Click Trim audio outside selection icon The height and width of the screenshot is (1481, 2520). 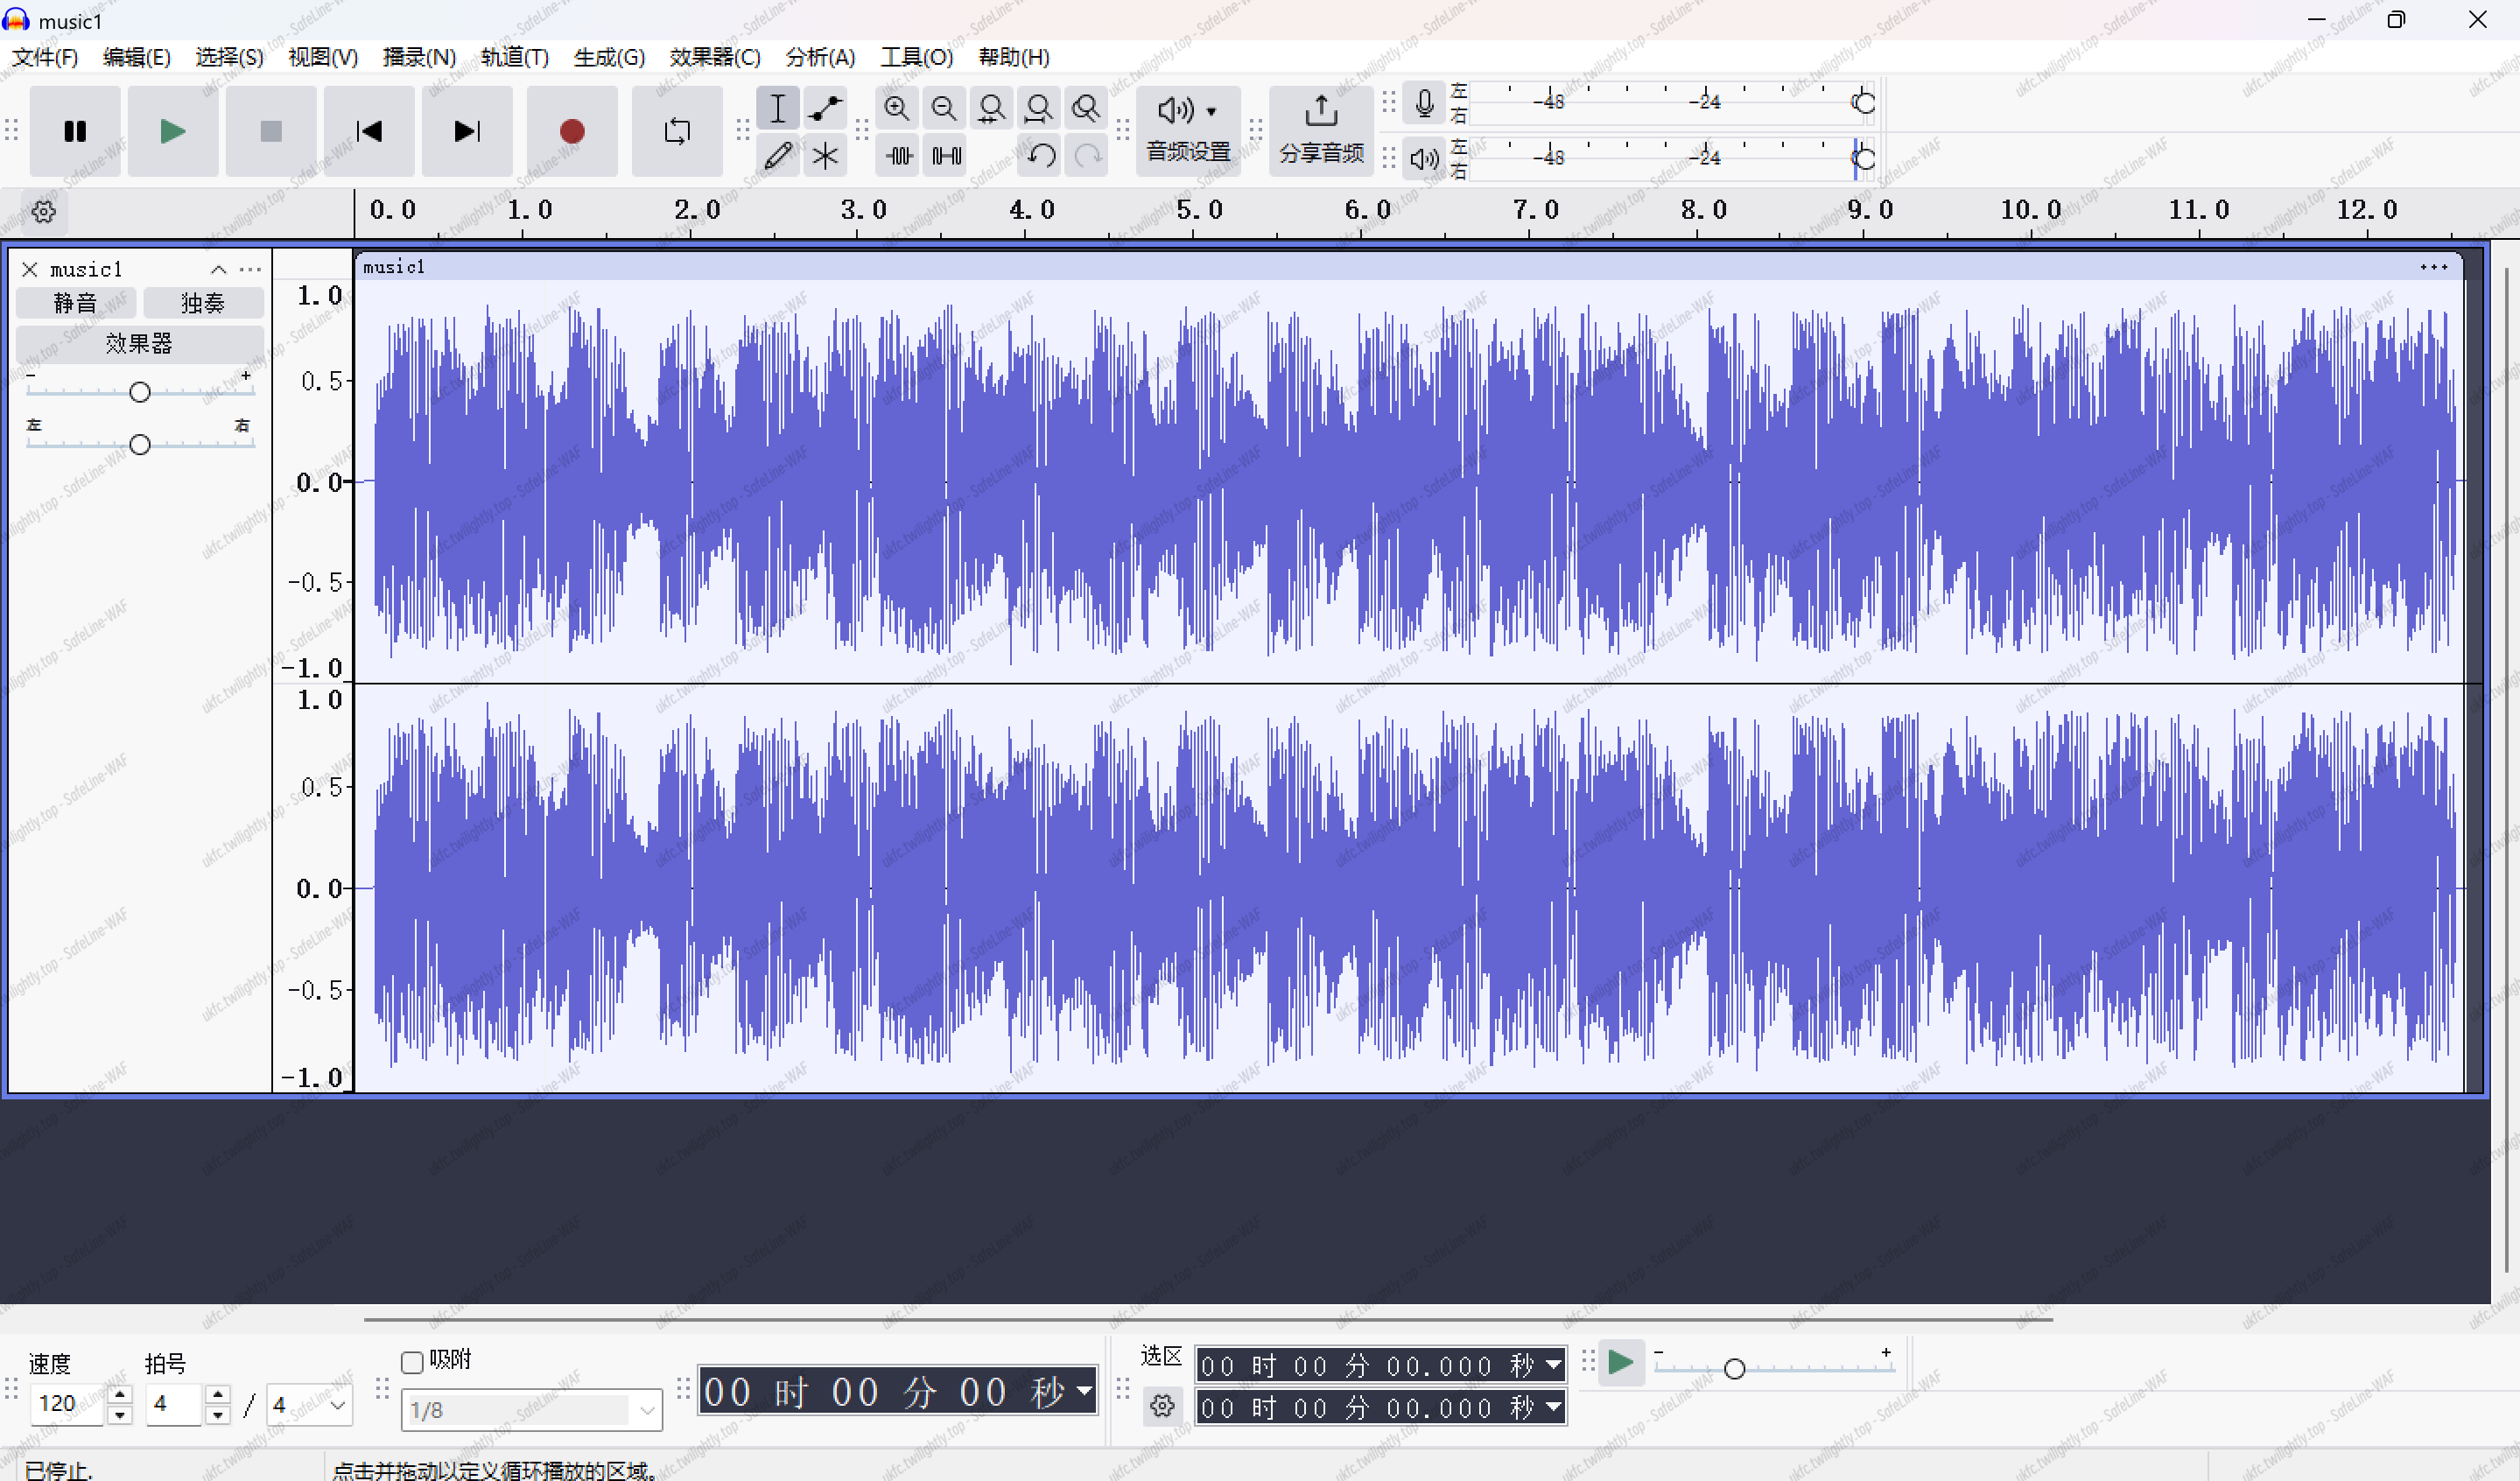(899, 156)
